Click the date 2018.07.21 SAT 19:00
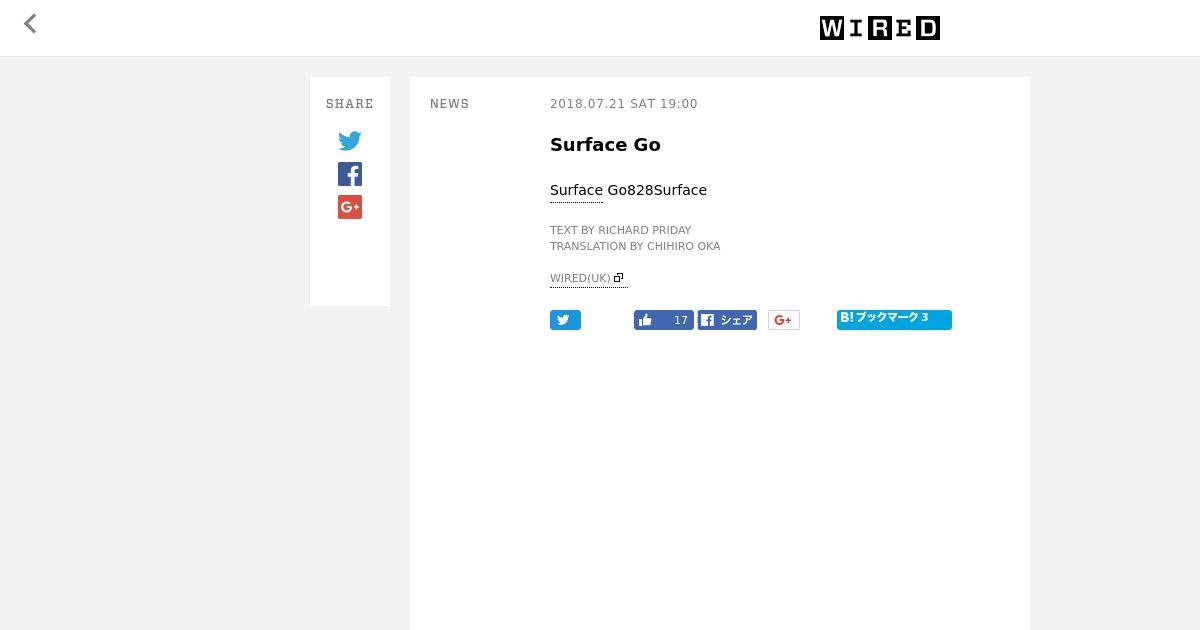This screenshot has height=630, width=1200. [624, 104]
